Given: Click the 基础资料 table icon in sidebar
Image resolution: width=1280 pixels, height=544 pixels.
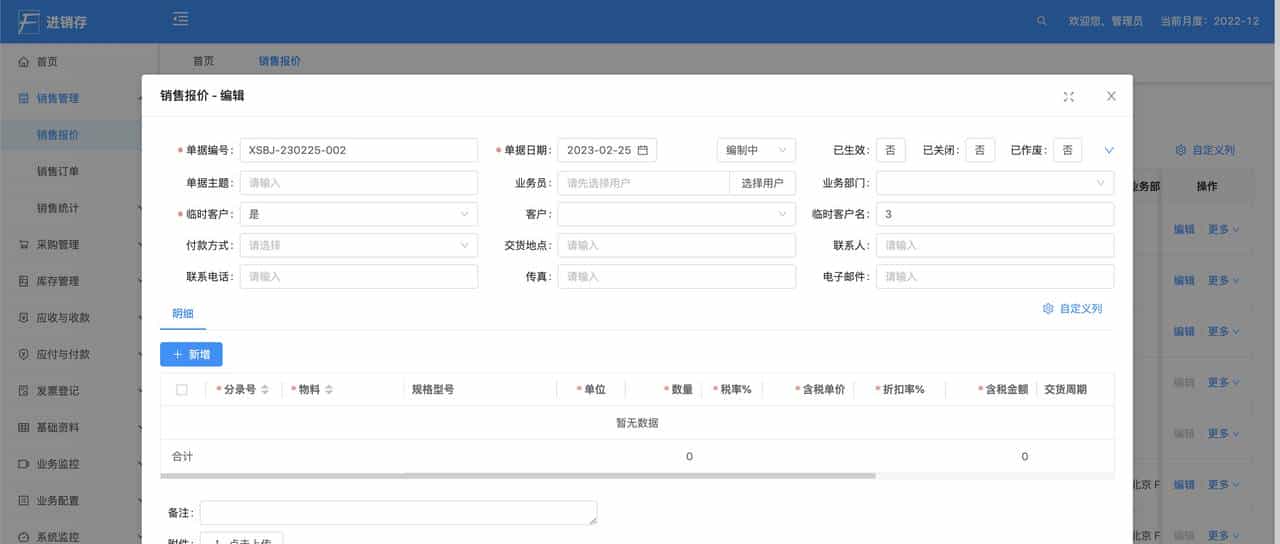Looking at the screenshot, I should pyautogui.click(x=24, y=427).
